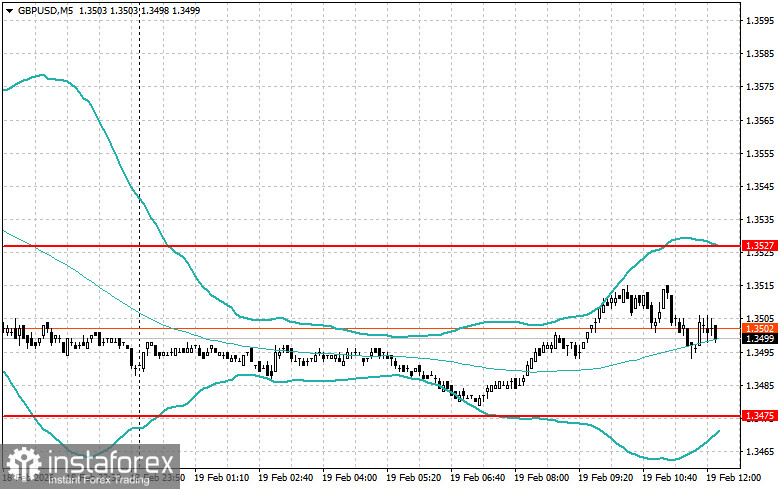Click the 19 Feb 02:40 time label
This screenshot has height=489, width=781.
tap(285, 478)
